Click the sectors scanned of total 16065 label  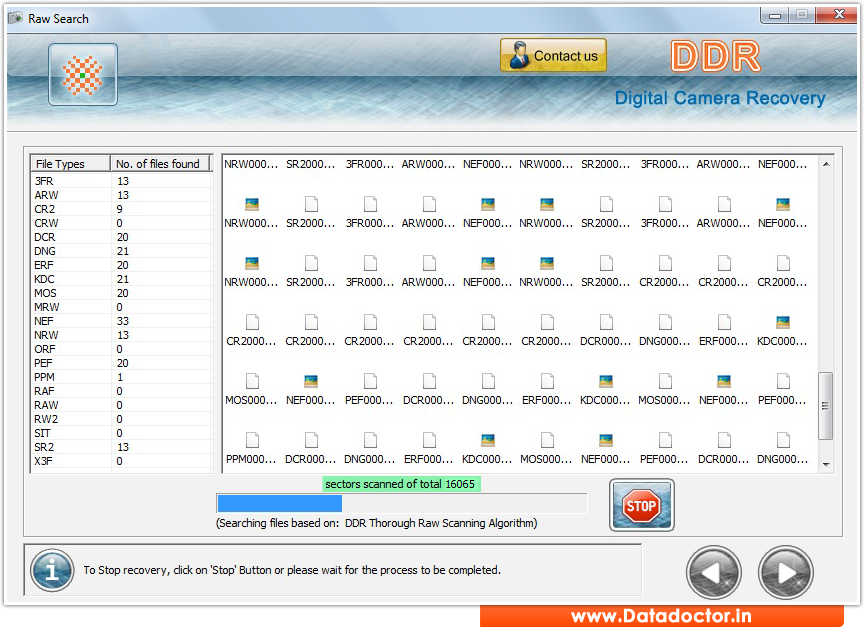pos(401,484)
